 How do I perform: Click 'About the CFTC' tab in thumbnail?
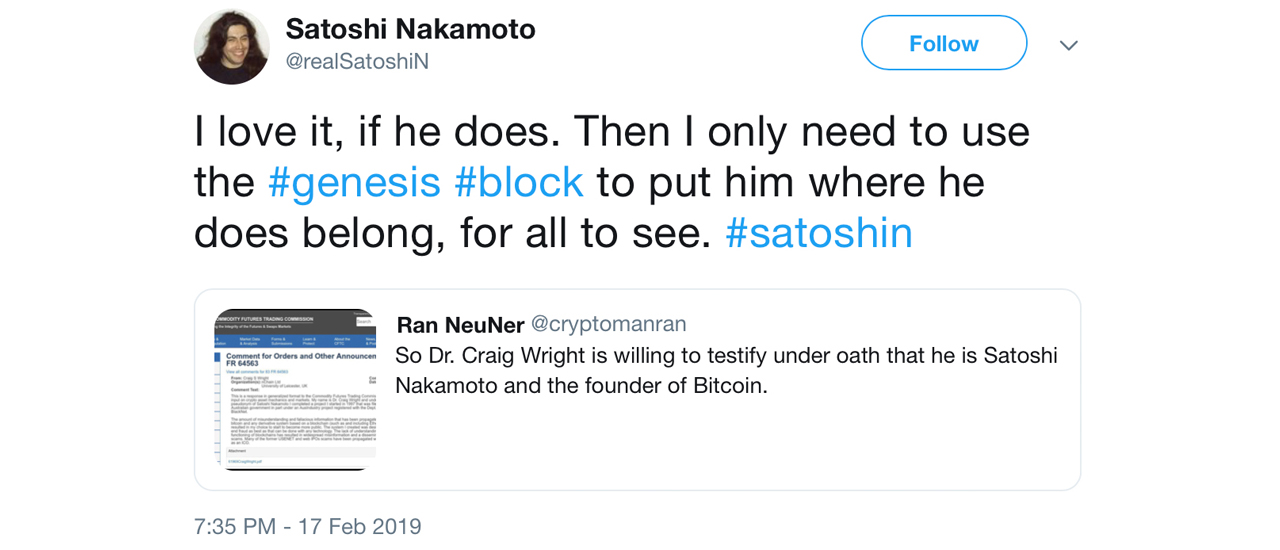340,341
